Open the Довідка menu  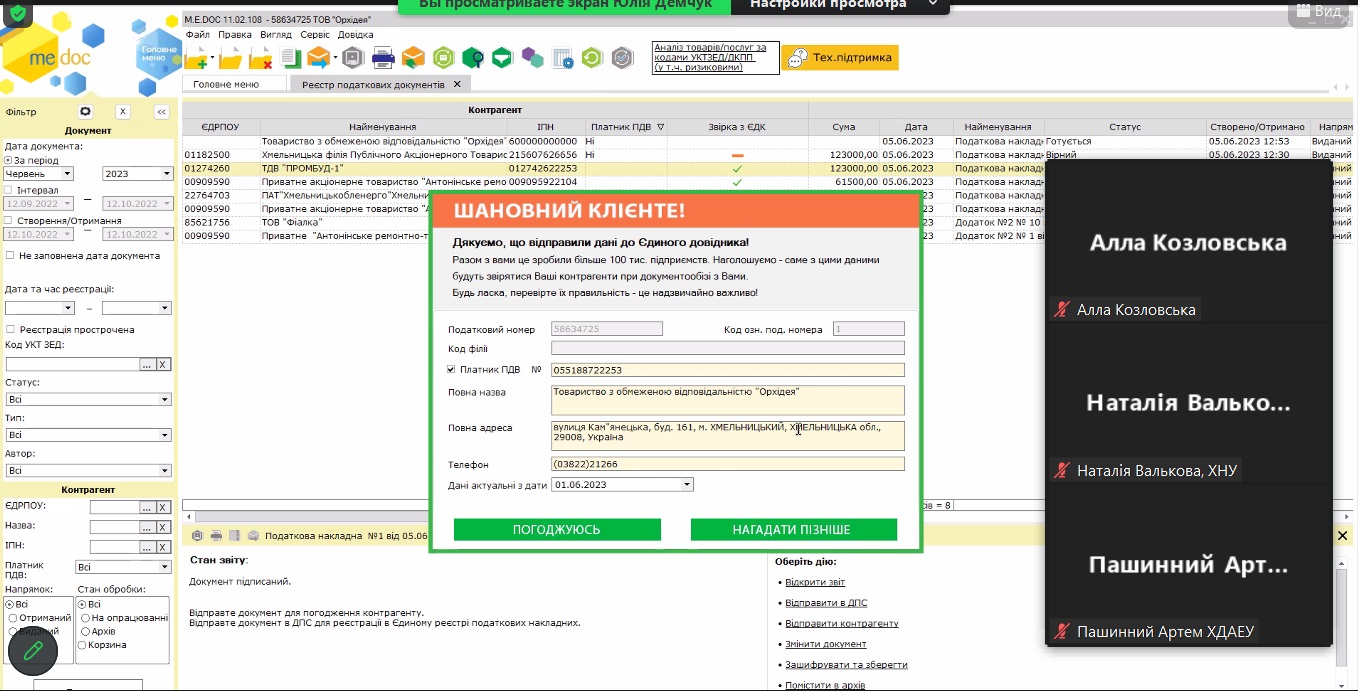(x=355, y=35)
